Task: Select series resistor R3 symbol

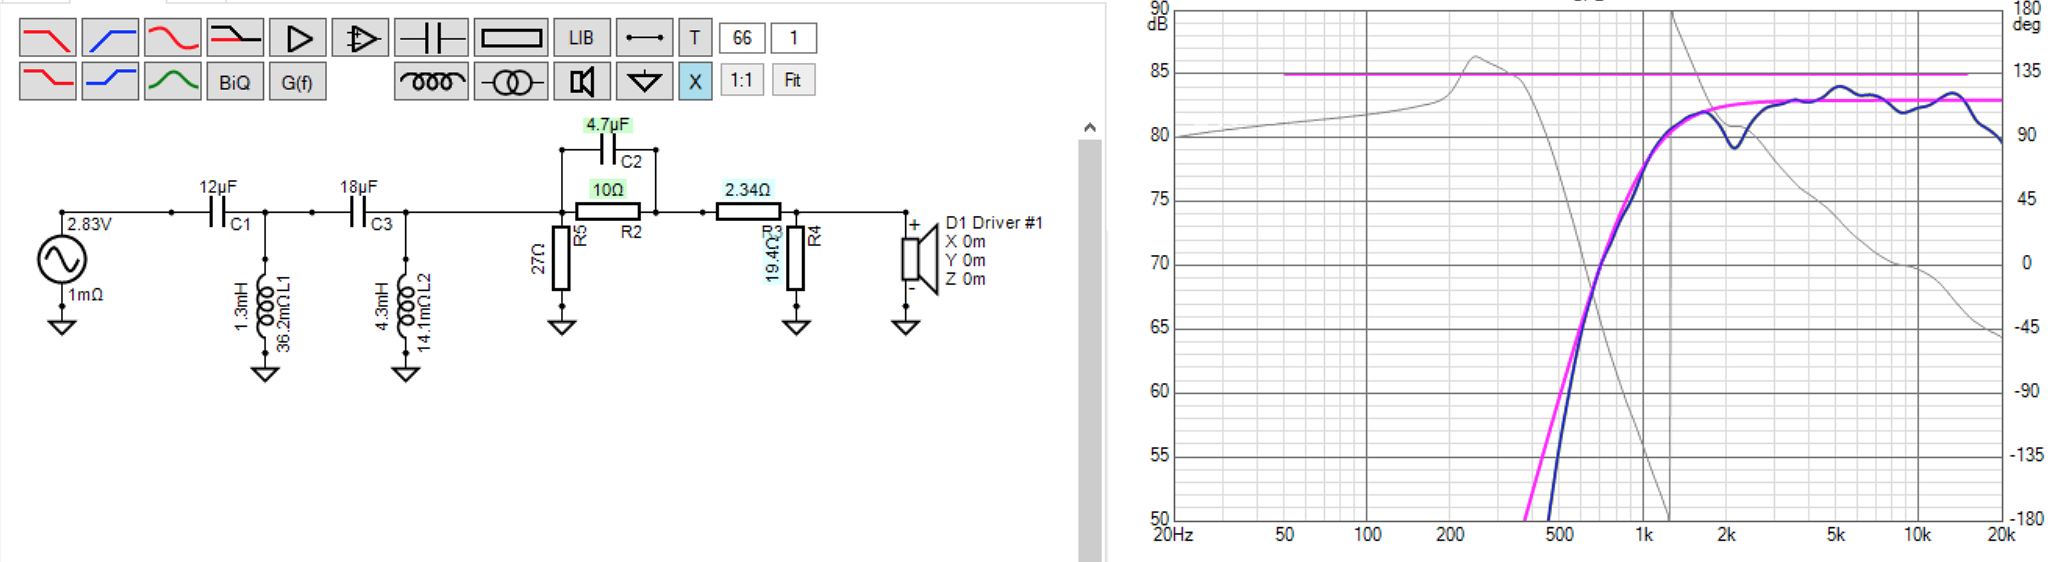Action: point(748,211)
